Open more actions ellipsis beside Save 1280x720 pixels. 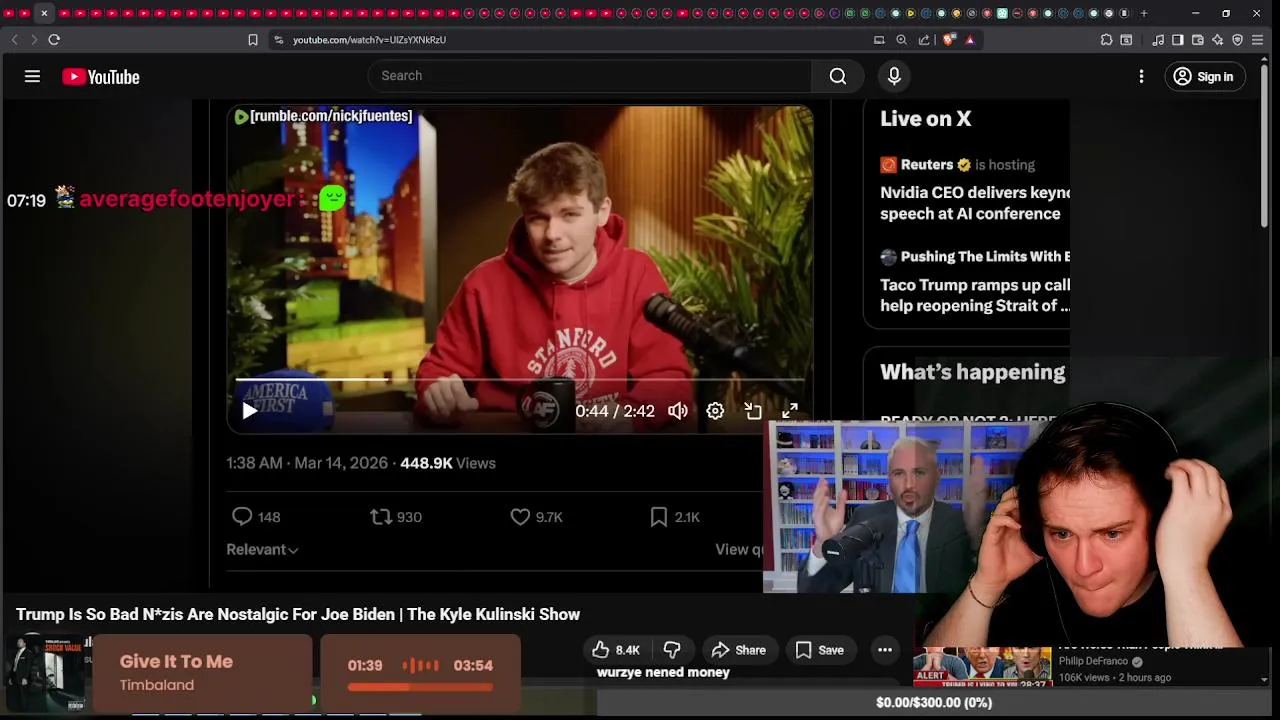(x=885, y=650)
